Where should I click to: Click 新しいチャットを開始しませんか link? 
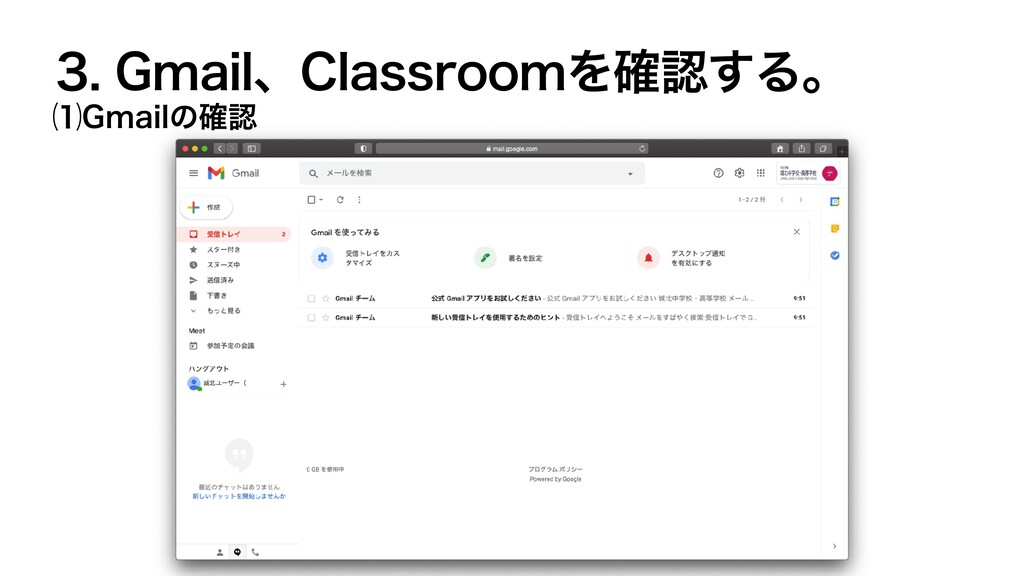click(x=239, y=496)
